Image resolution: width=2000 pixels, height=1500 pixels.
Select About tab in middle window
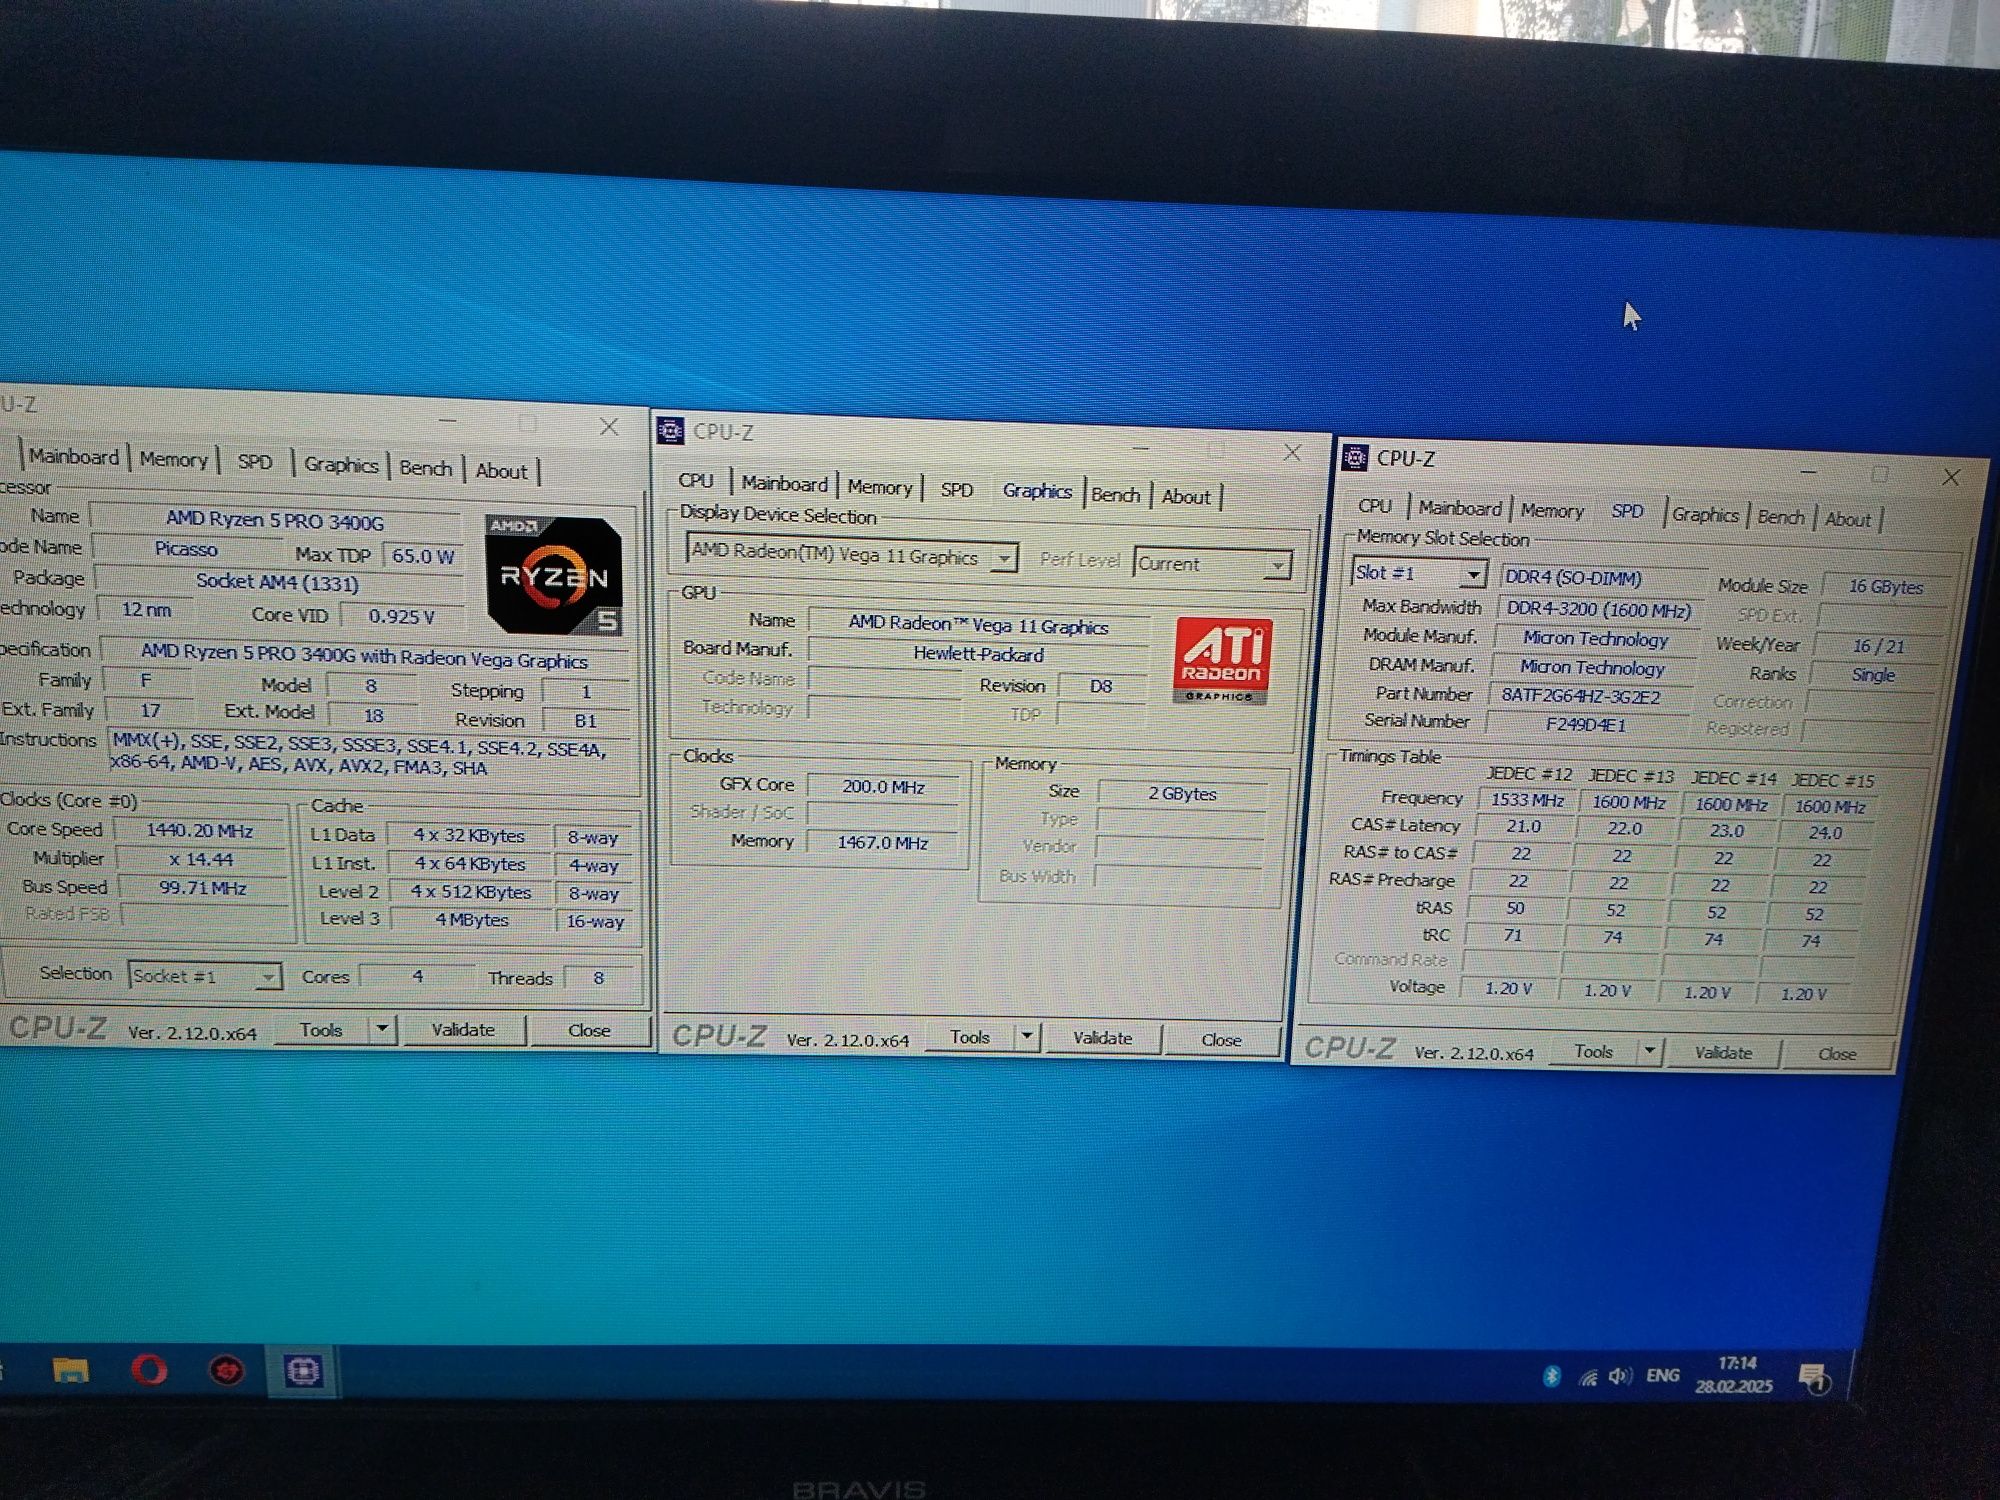1186,497
